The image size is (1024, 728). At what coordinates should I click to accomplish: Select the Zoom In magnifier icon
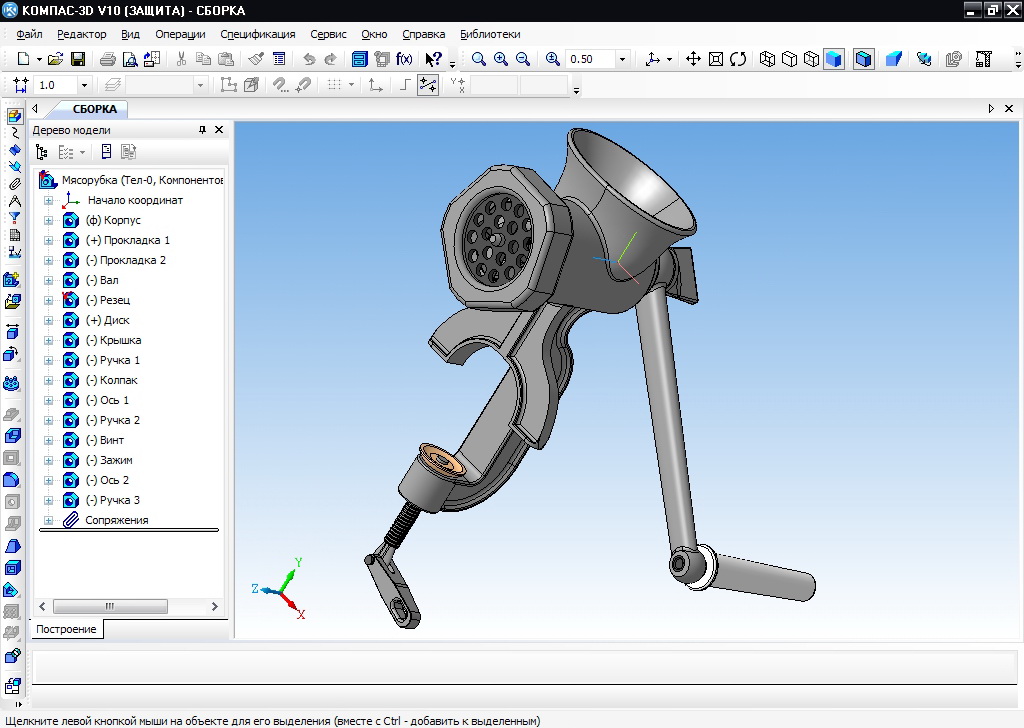[501, 59]
